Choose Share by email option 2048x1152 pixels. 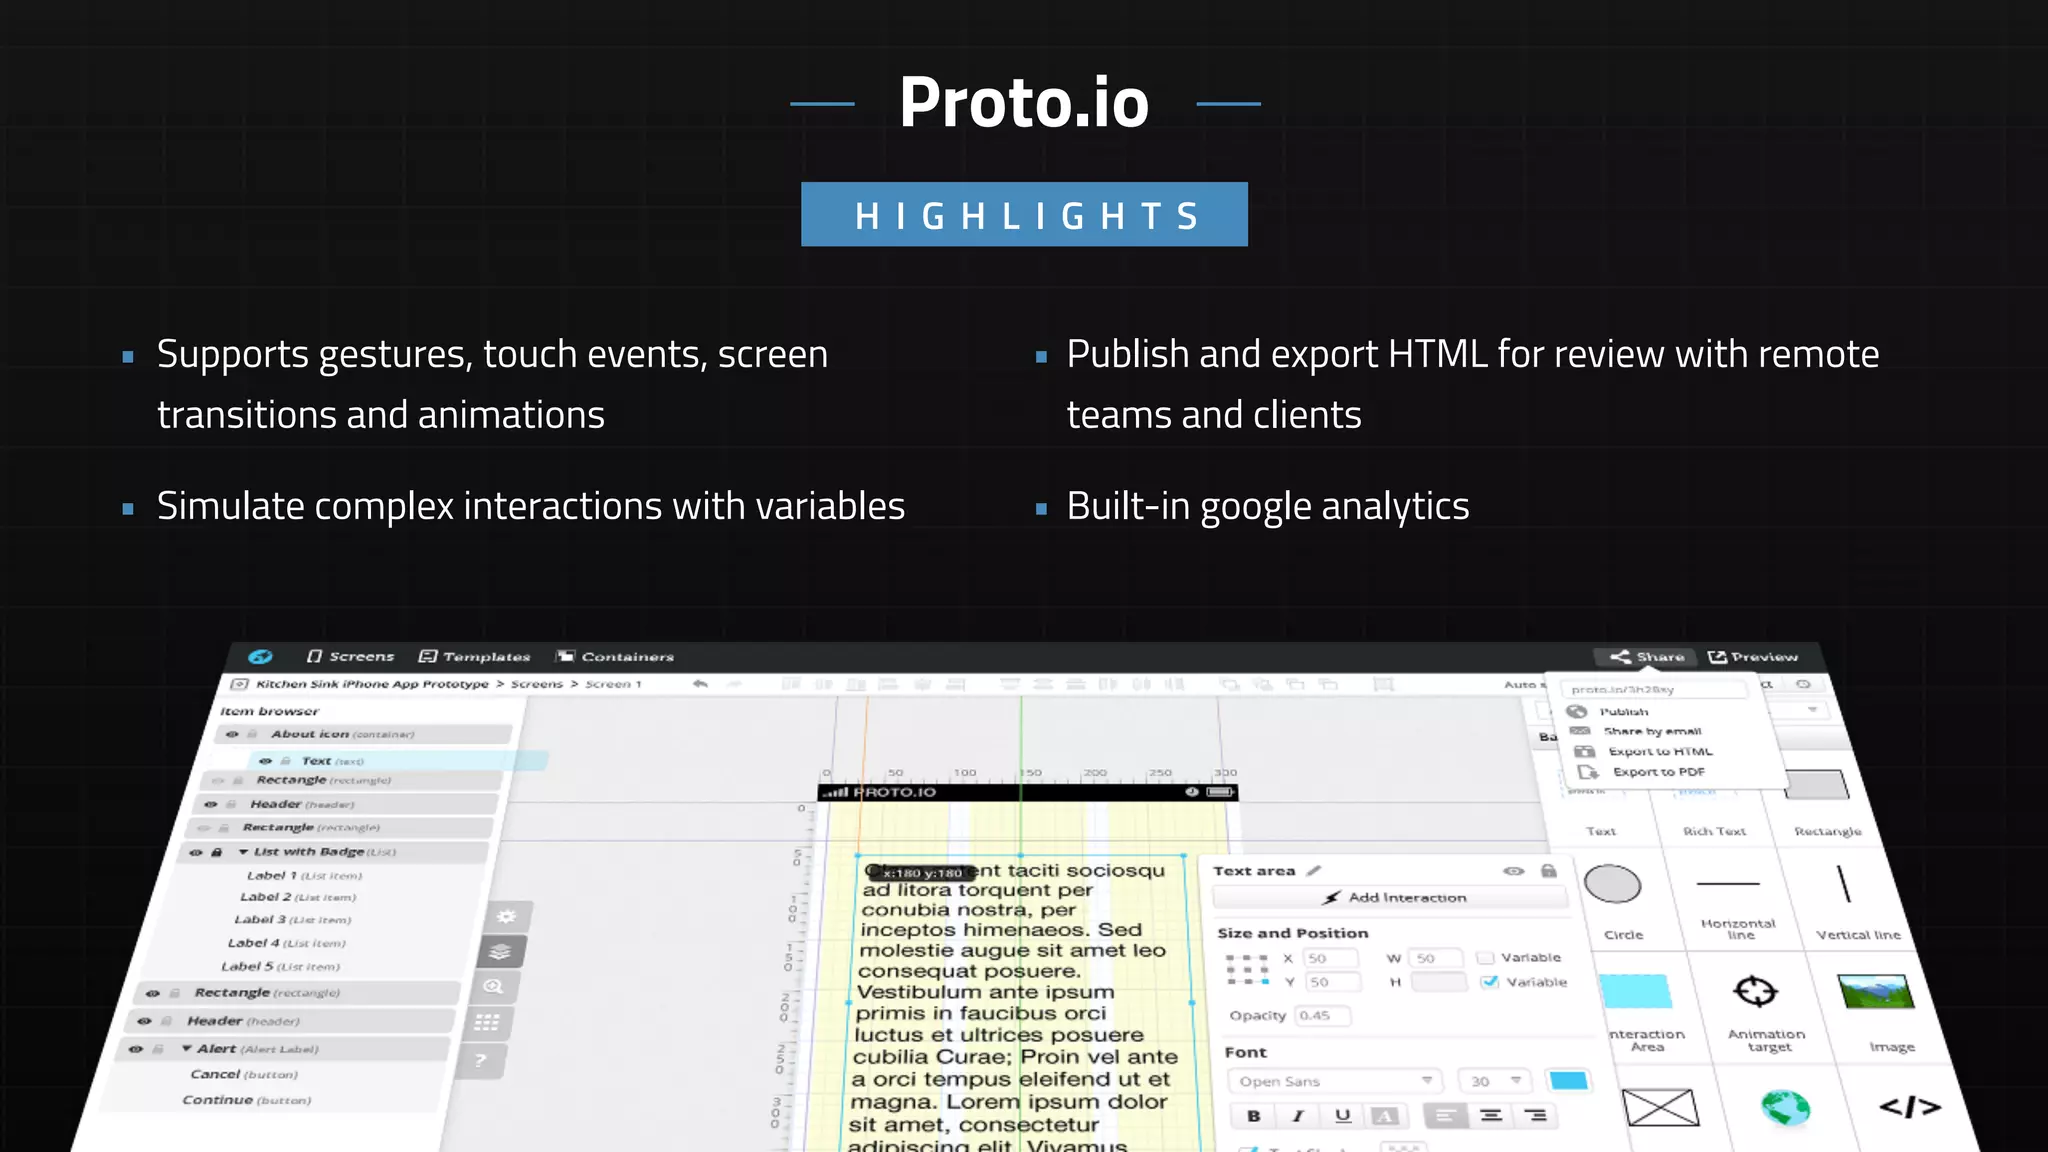1652,731
